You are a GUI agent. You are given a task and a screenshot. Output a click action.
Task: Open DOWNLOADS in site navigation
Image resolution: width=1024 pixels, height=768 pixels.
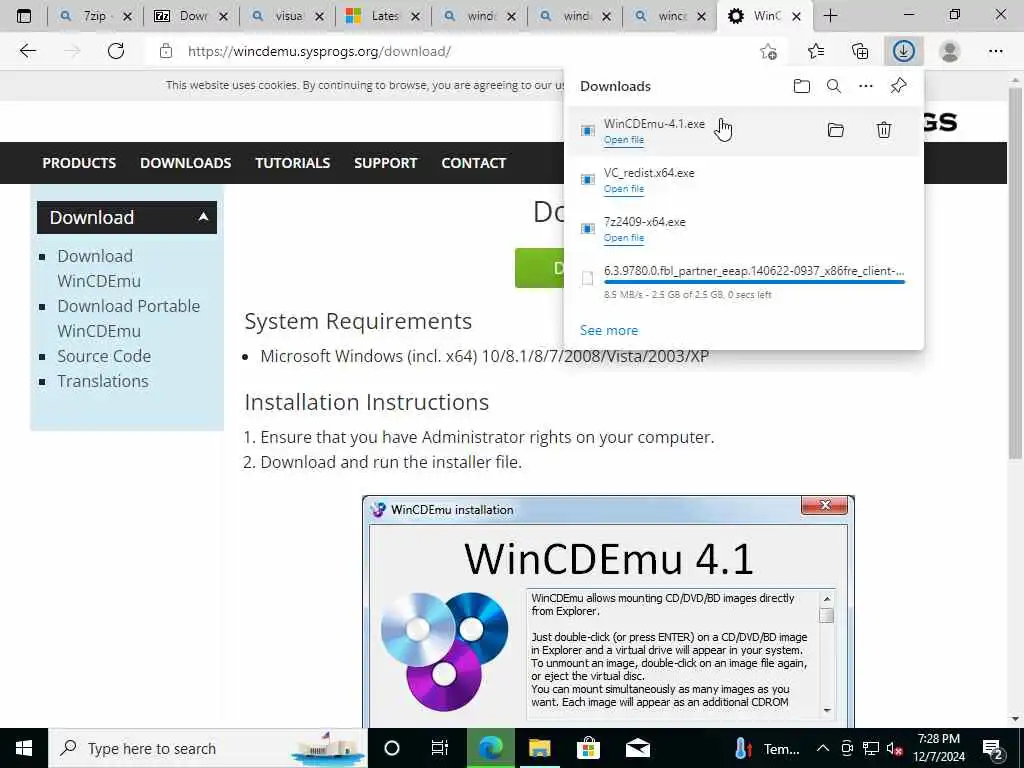point(185,163)
